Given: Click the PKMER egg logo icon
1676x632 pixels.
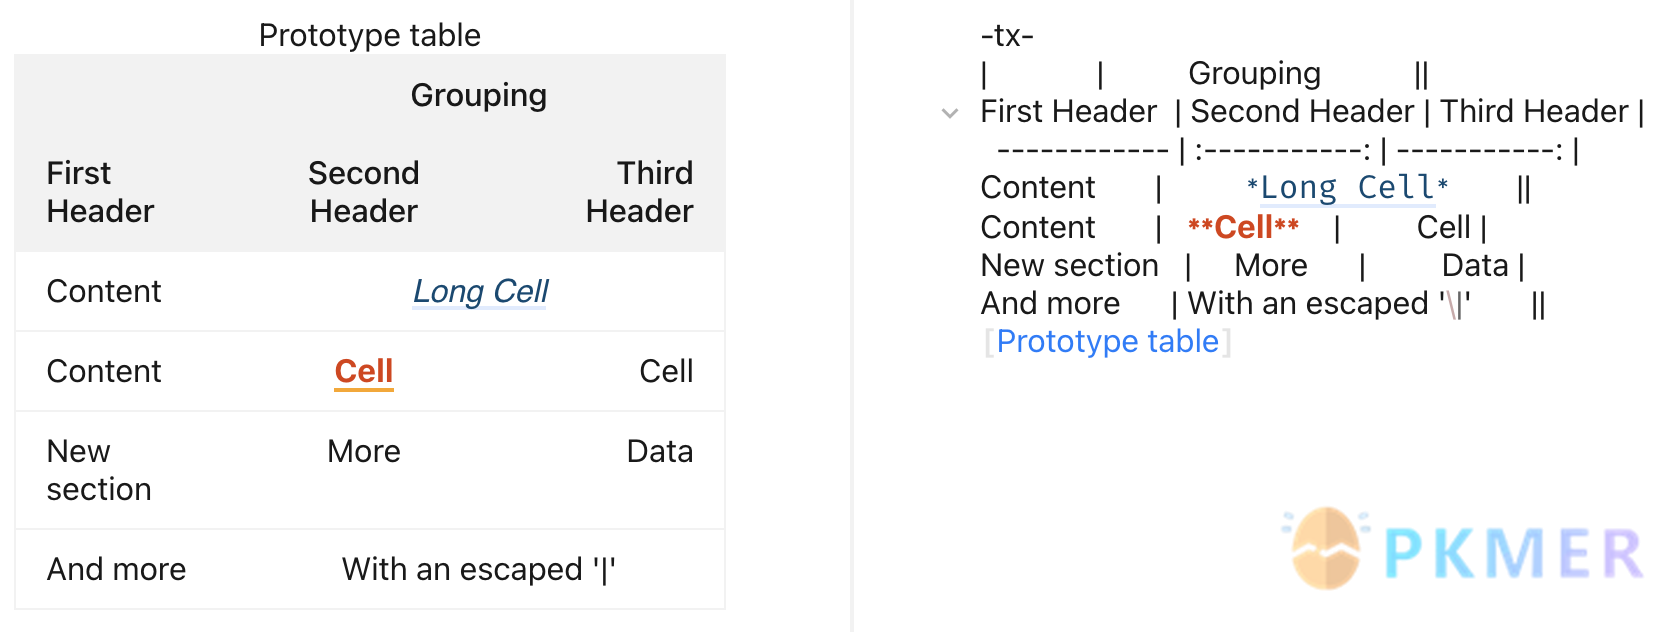Looking at the screenshot, I should (1326, 548).
